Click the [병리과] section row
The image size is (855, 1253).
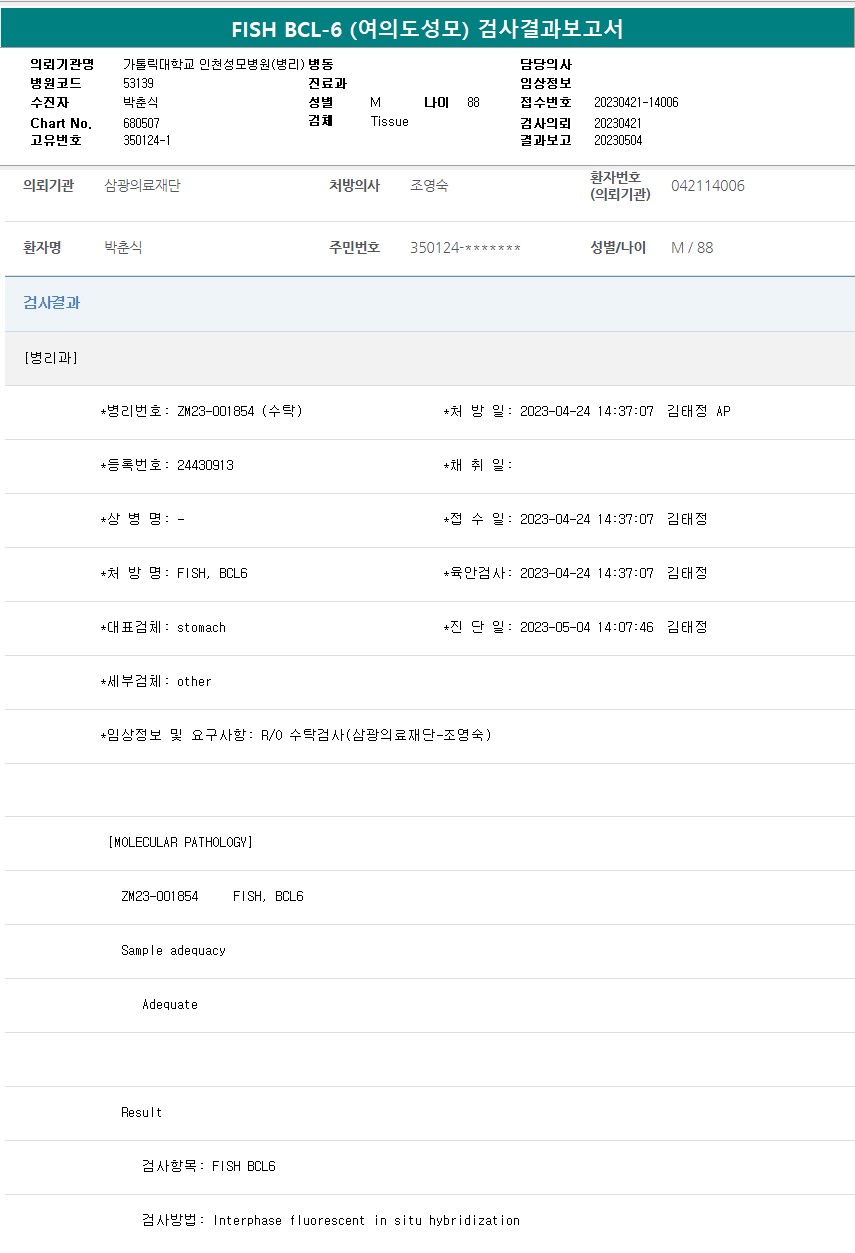[x=50, y=358]
